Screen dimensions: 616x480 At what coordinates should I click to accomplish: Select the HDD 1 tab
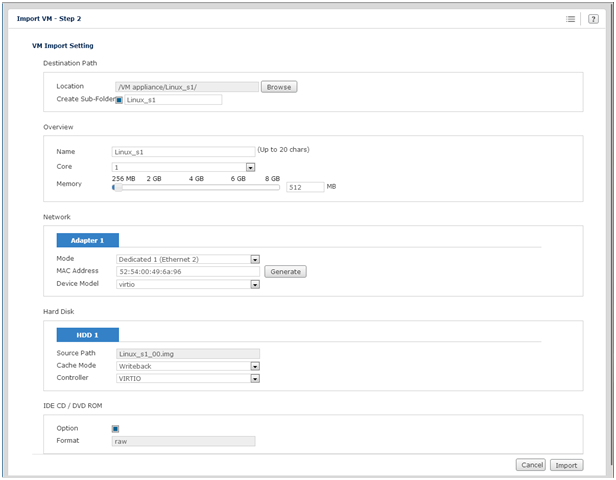tap(88, 335)
